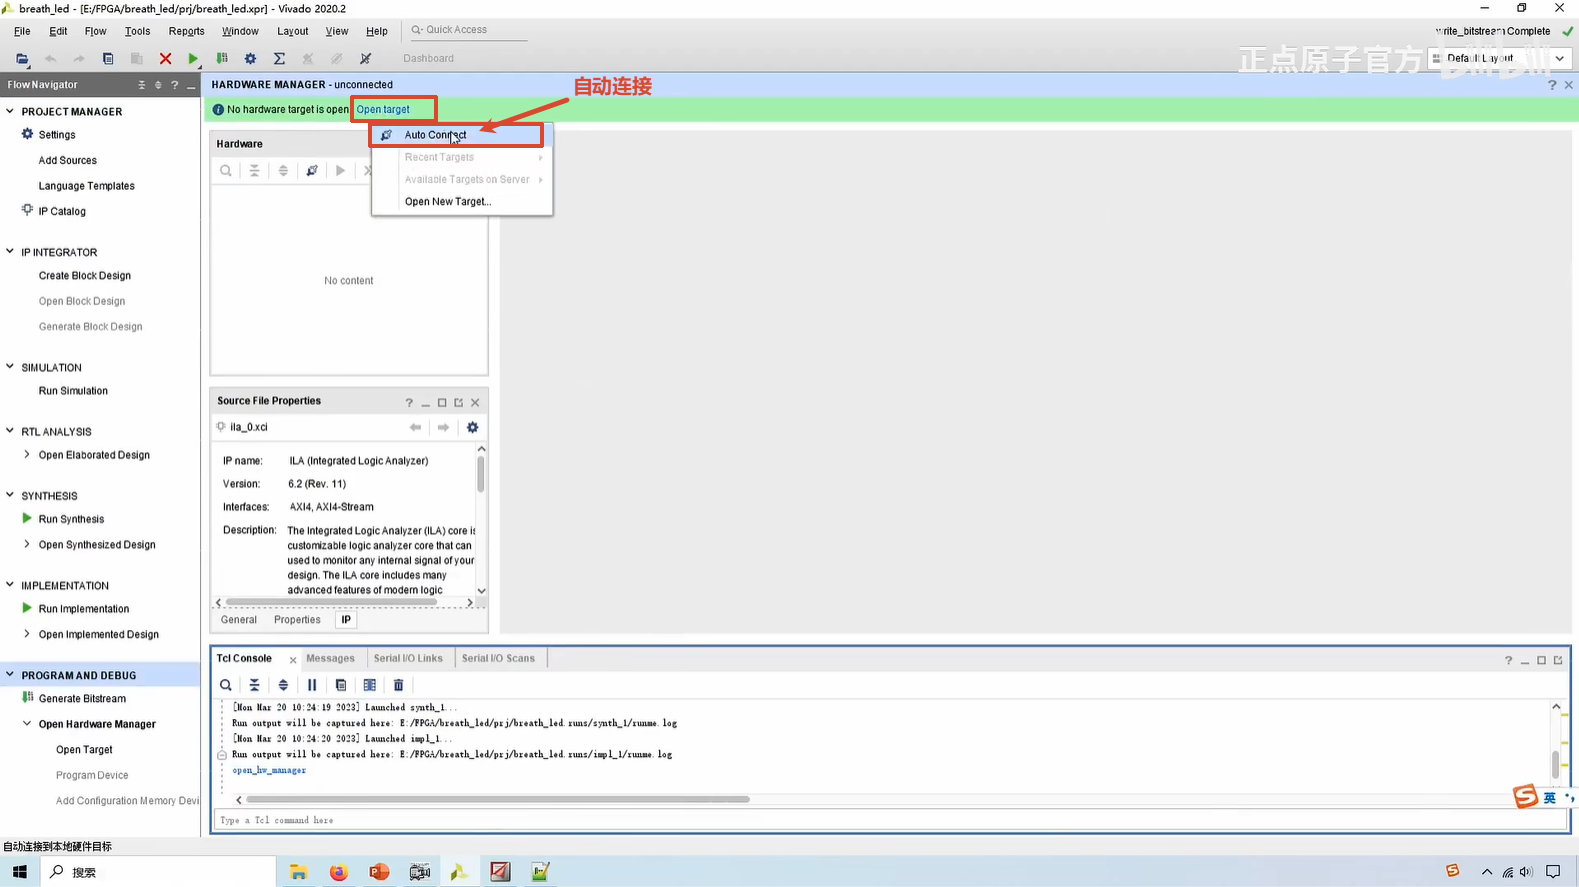1579x887 pixels.
Task: Collapse the RTL ANALYSIS section
Action: [x=10, y=431]
